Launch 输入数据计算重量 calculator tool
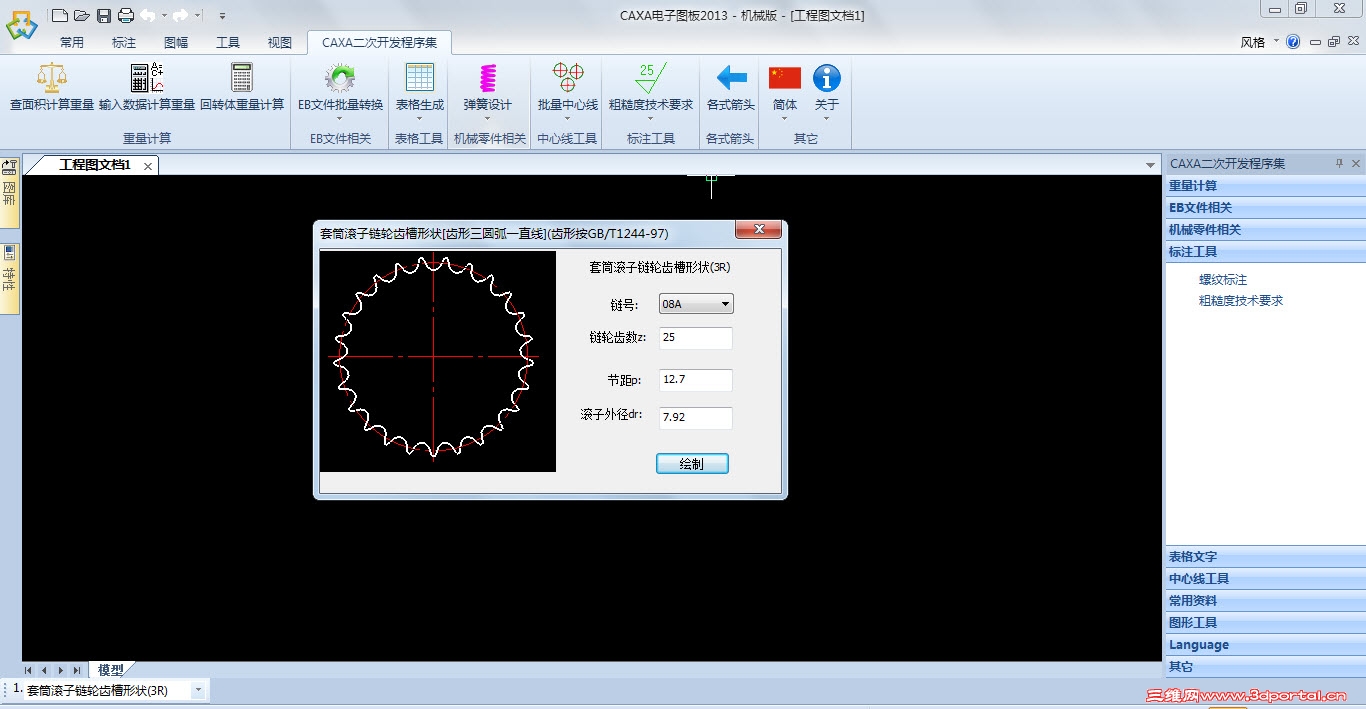This screenshot has width=1366, height=709. (147, 88)
